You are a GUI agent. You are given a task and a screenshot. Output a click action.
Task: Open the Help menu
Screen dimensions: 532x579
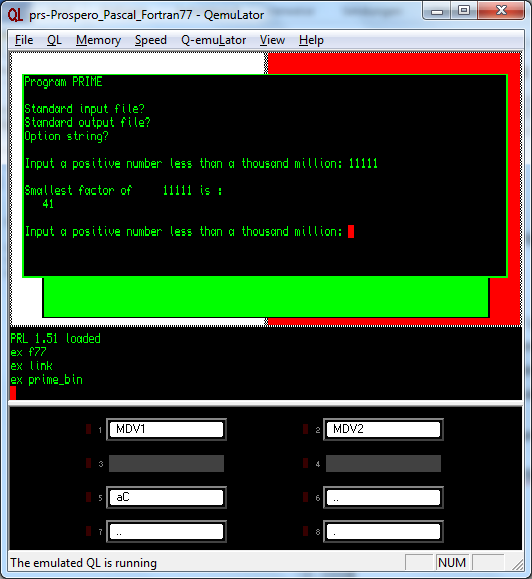coord(311,40)
